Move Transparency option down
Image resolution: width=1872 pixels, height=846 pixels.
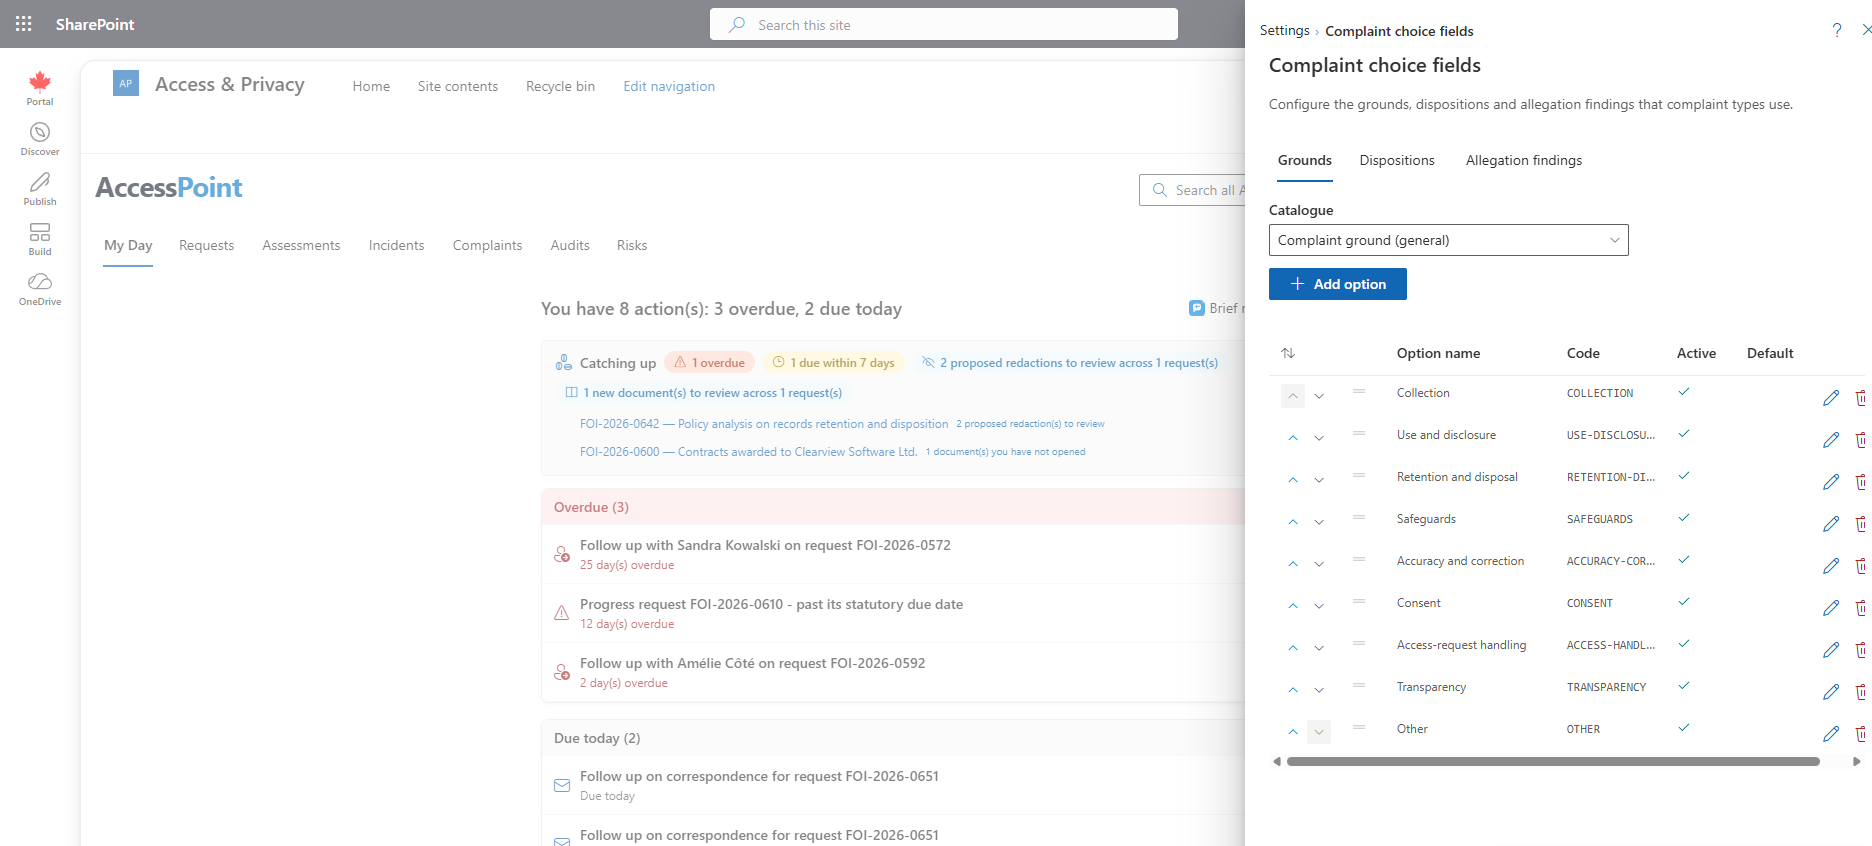[x=1319, y=690]
